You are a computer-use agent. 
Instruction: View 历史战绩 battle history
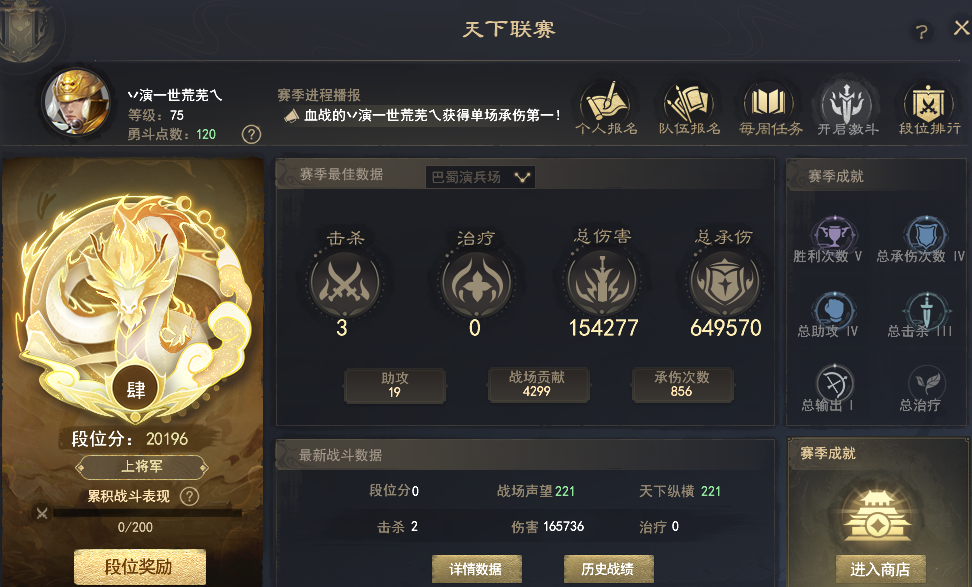(x=608, y=569)
